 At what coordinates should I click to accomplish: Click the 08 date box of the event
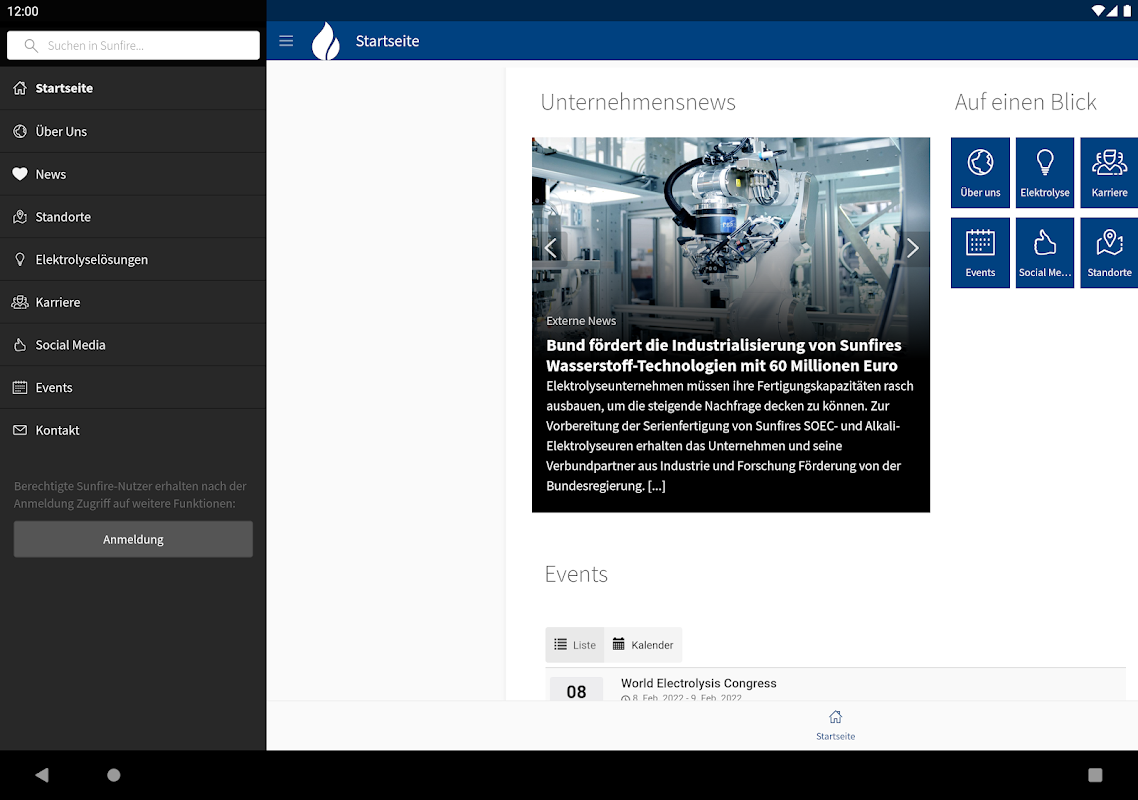click(576, 690)
